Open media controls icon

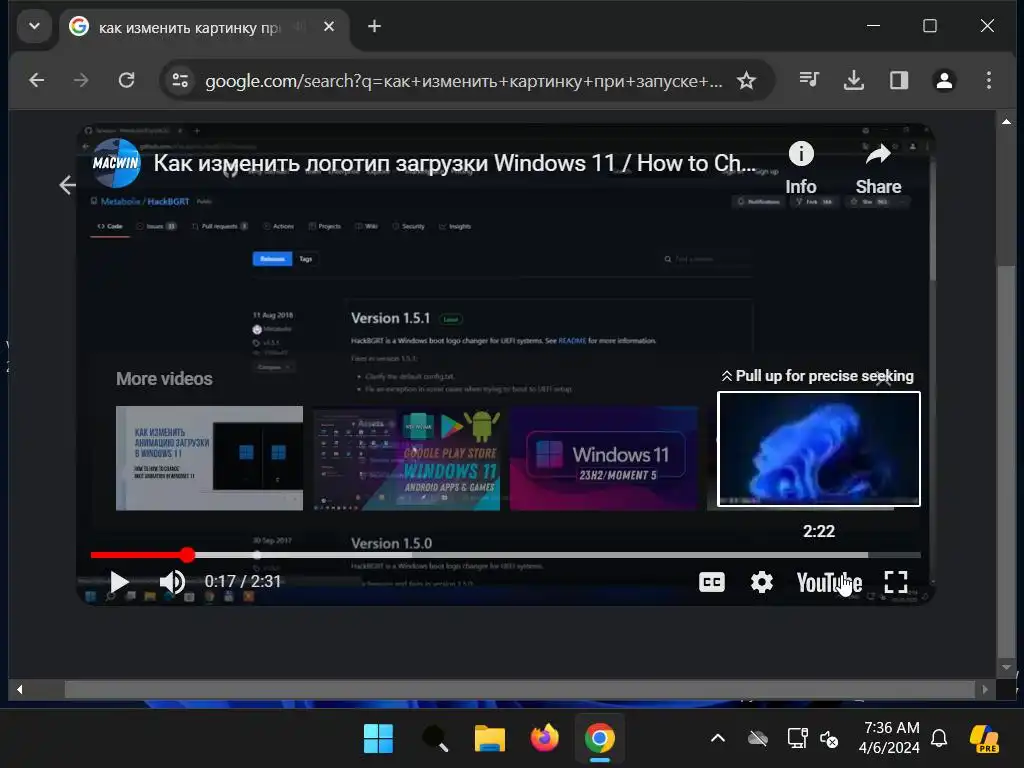tap(808, 80)
